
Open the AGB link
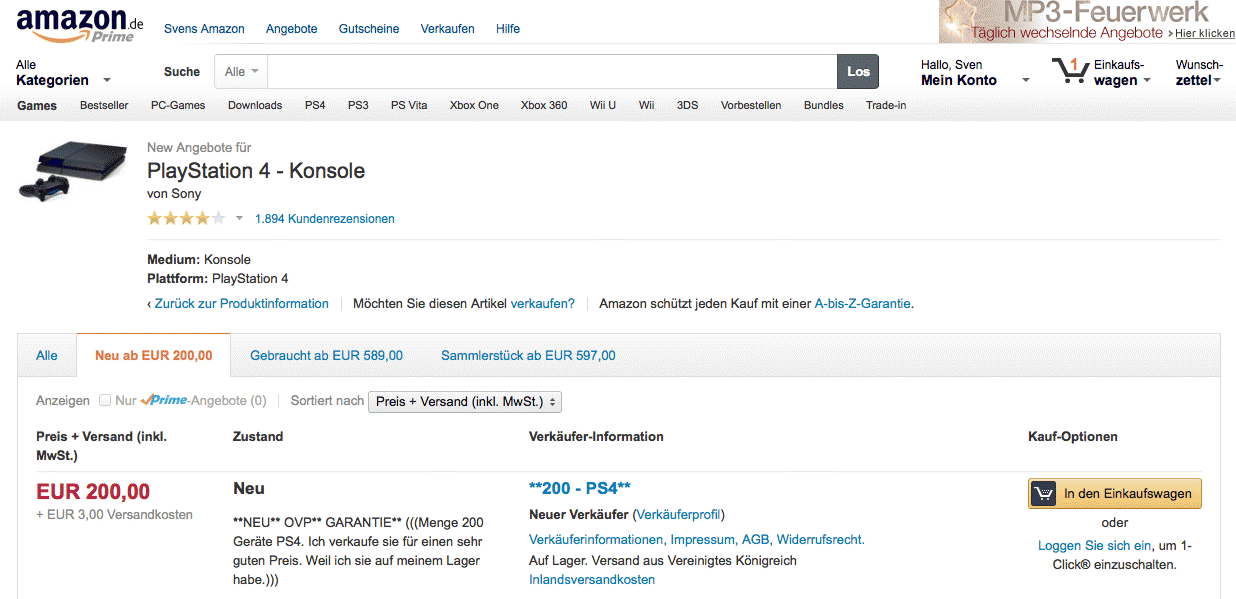755,539
